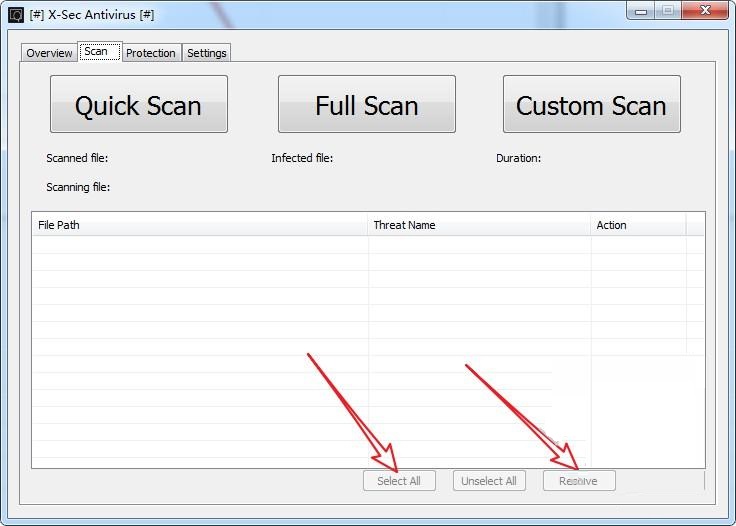This screenshot has width=736, height=526.
Task: Click the X-Sec Antivirus title bar icon
Action: point(16,15)
